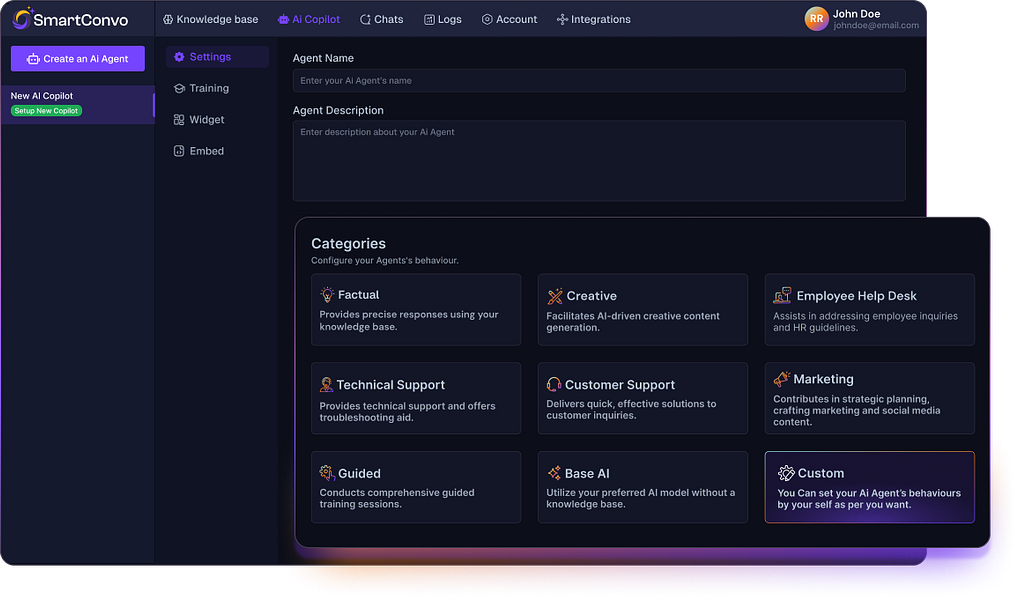Click the Chats bubble icon

(x=365, y=20)
